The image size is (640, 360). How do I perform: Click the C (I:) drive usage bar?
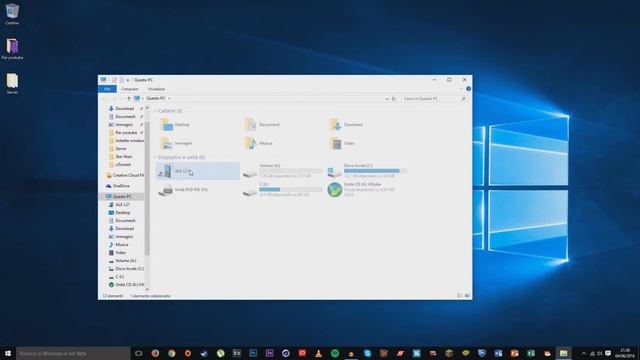[x=291, y=189]
